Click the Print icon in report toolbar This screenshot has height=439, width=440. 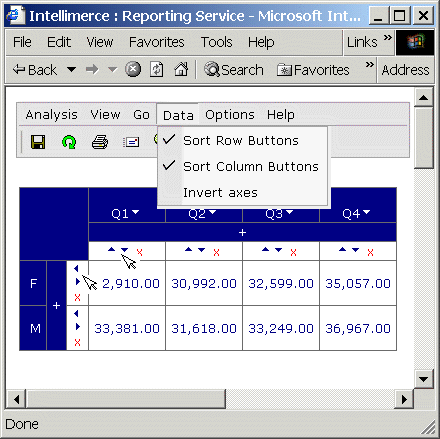pyautogui.click(x=100, y=142)
